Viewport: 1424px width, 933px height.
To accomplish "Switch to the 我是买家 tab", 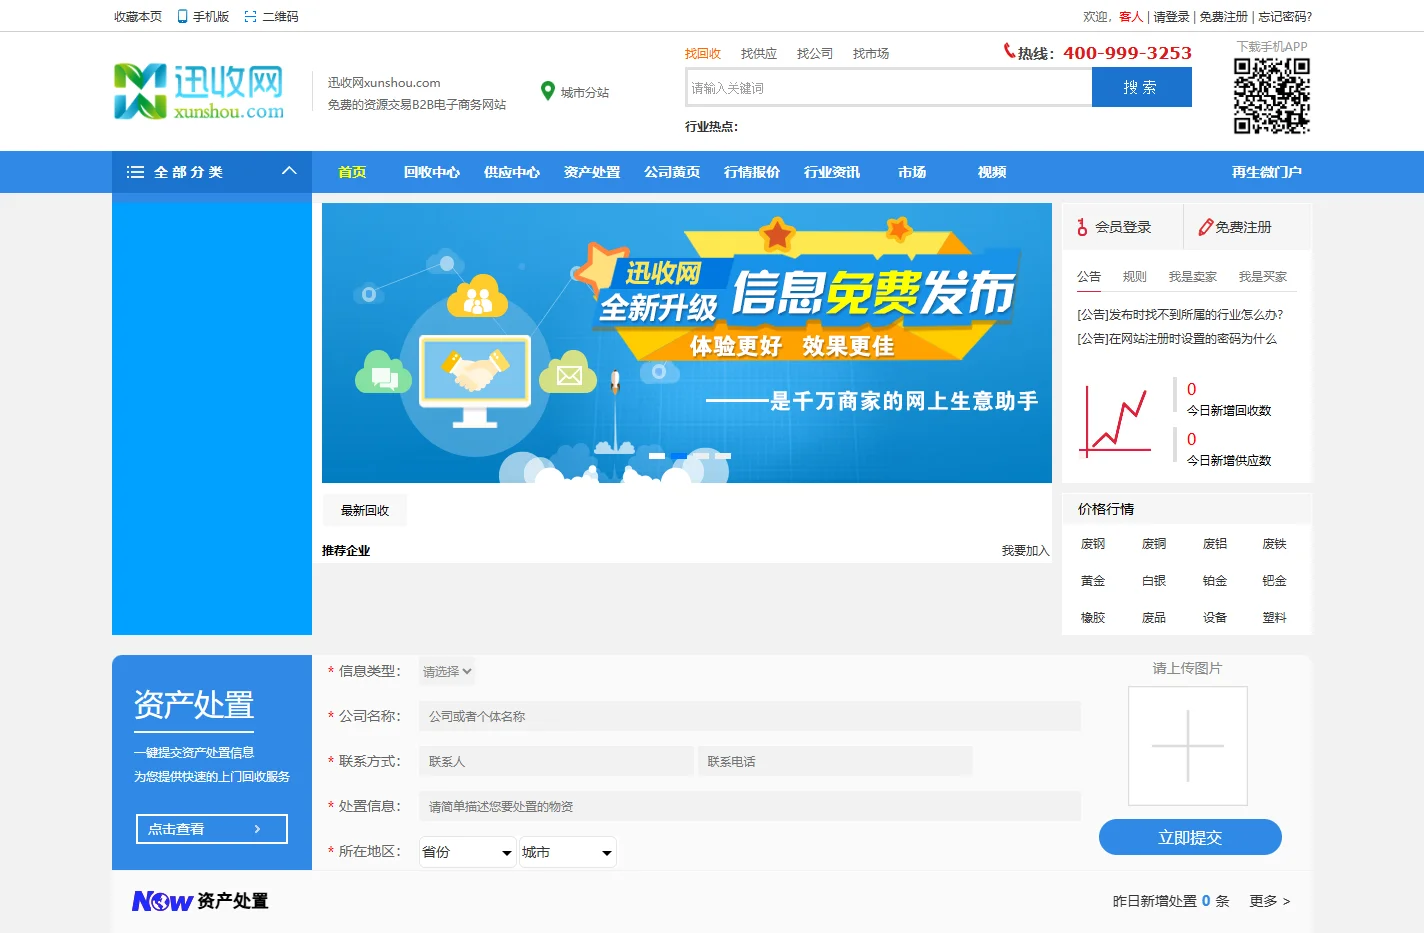I will [x=1263, y=277].
